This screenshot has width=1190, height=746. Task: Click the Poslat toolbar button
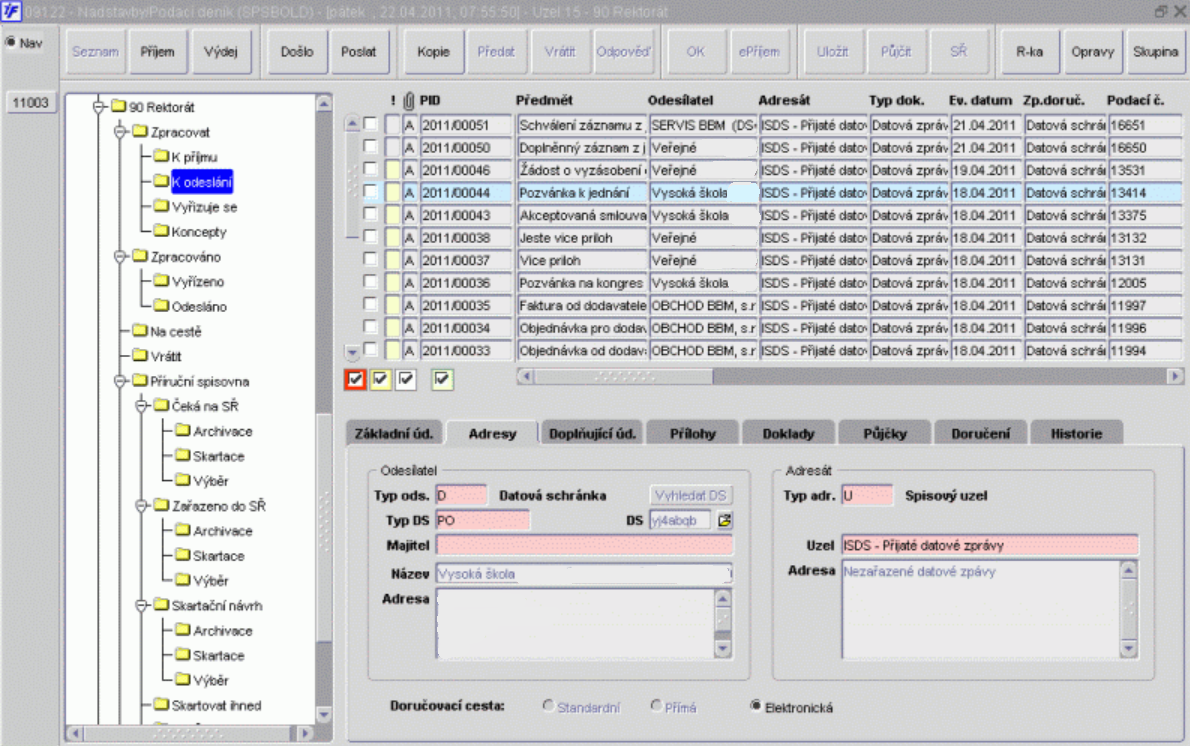coord(359,52)
